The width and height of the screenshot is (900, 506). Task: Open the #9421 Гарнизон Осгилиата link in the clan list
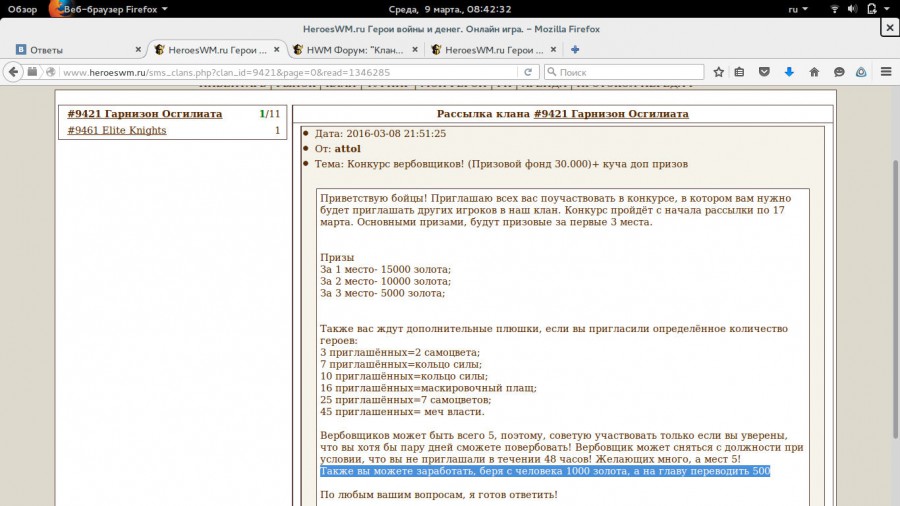(x=145, y=114)
